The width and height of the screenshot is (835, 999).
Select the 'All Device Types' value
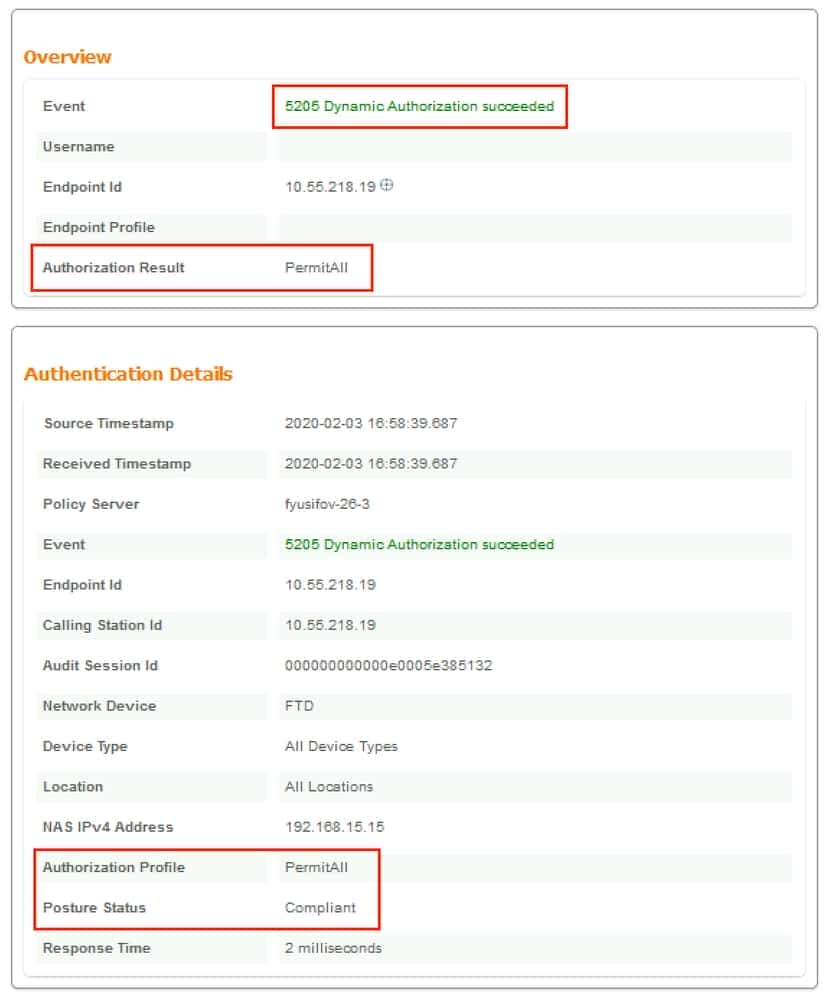[x=341, y=746]
